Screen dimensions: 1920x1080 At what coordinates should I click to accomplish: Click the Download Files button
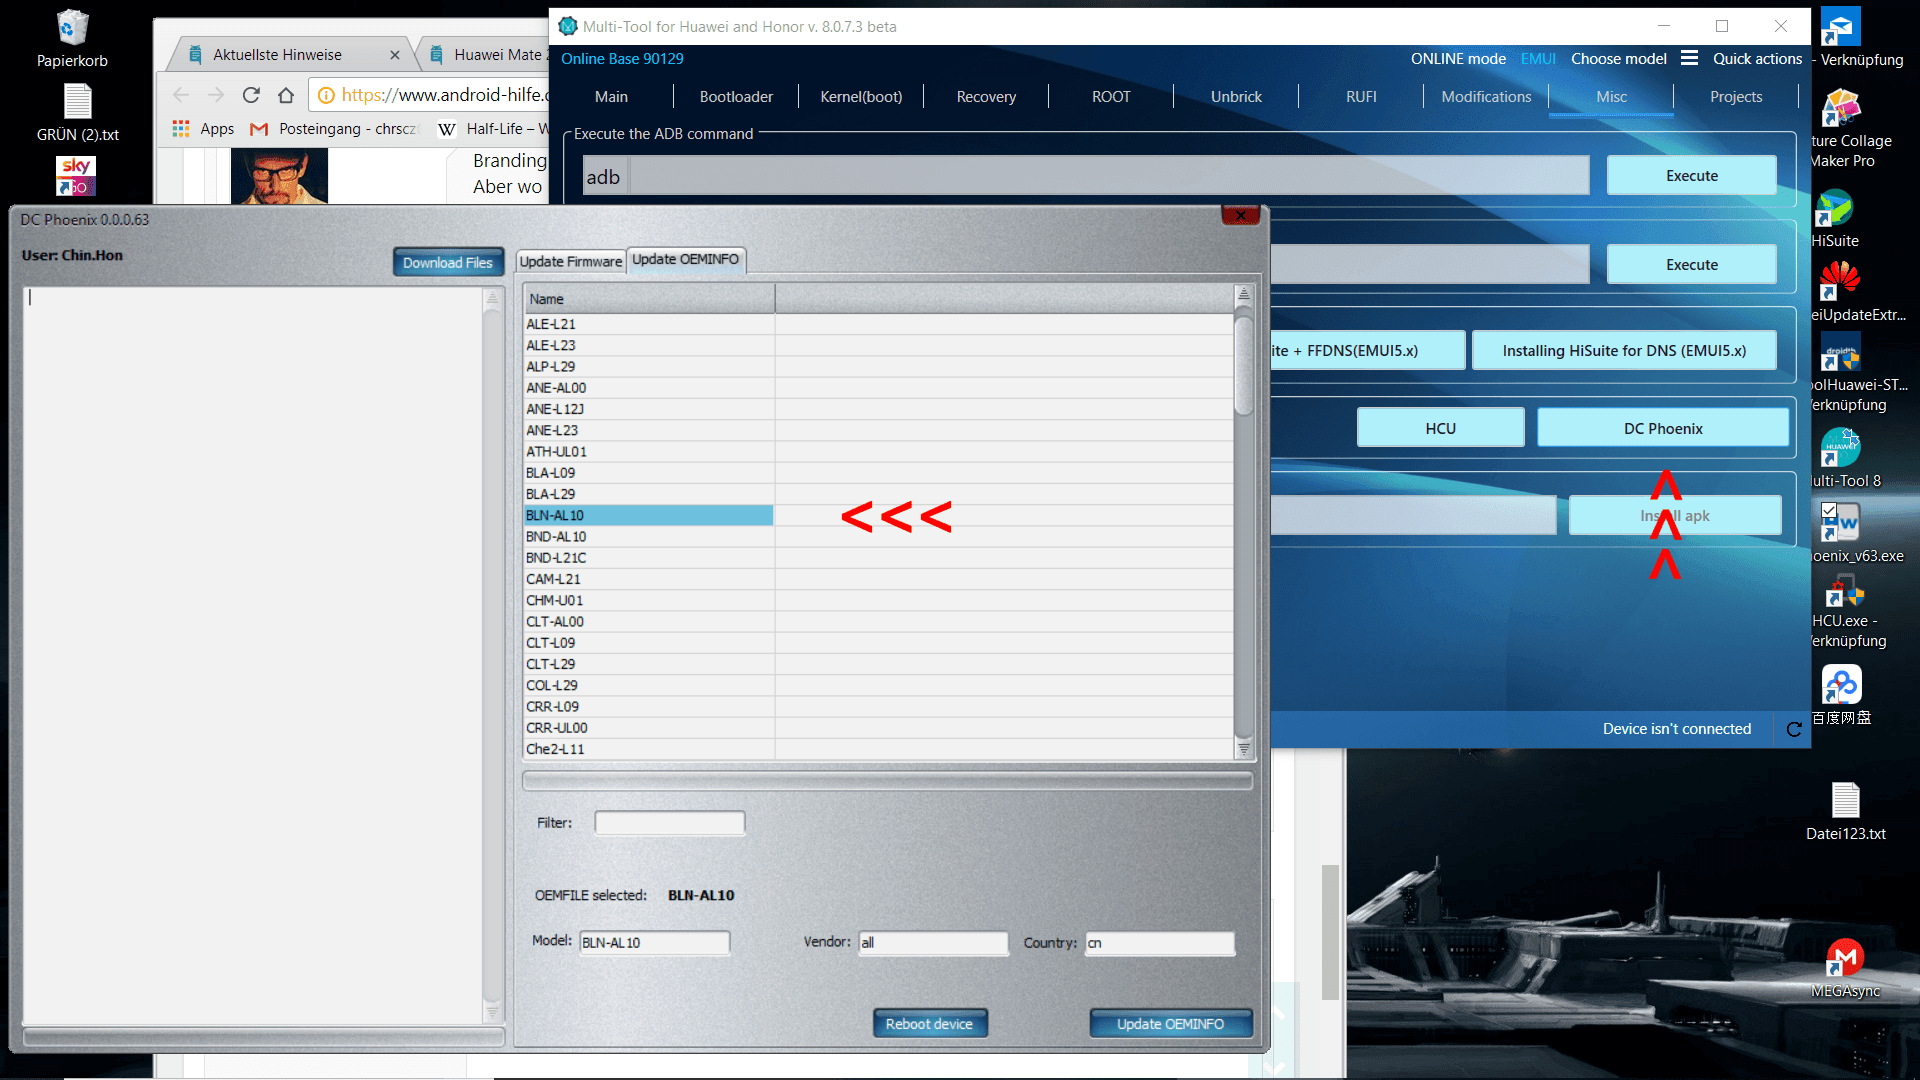[x=447, y=263]
